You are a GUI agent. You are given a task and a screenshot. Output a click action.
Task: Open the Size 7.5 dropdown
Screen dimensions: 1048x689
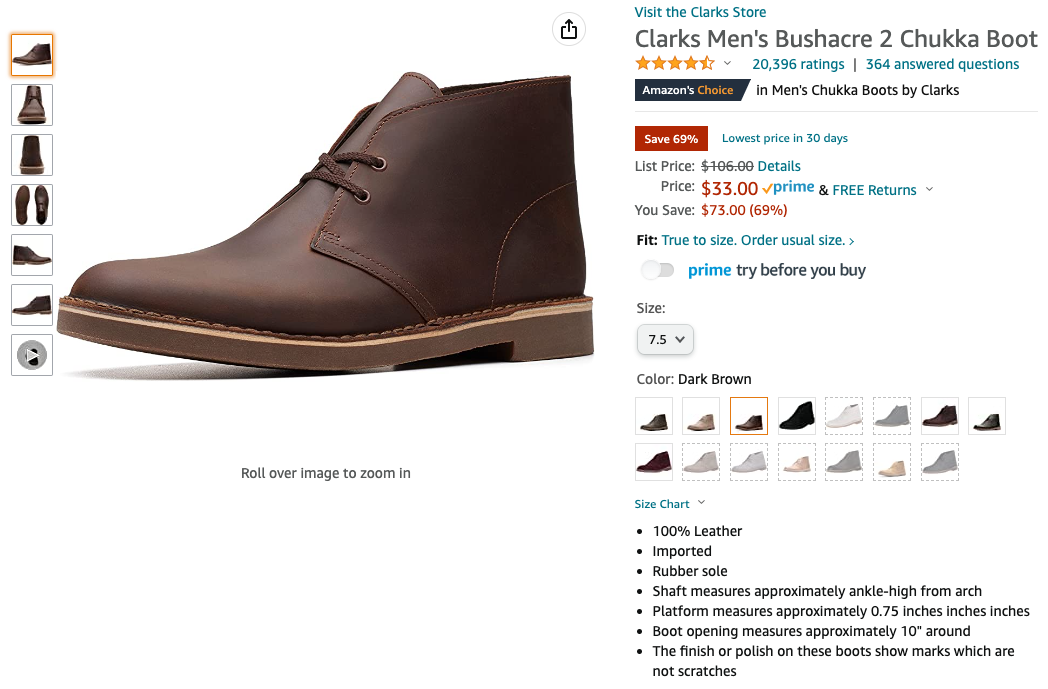(665, 340)
